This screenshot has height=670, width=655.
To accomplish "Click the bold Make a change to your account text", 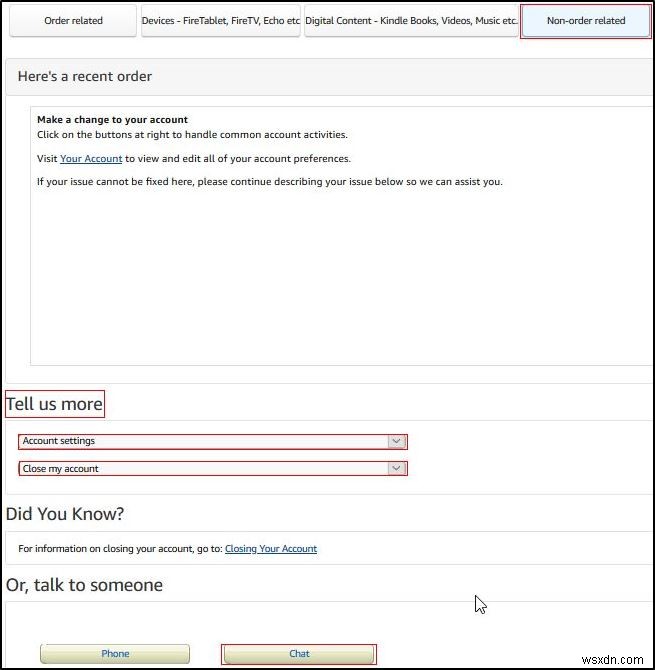I will tap(112, 120).
